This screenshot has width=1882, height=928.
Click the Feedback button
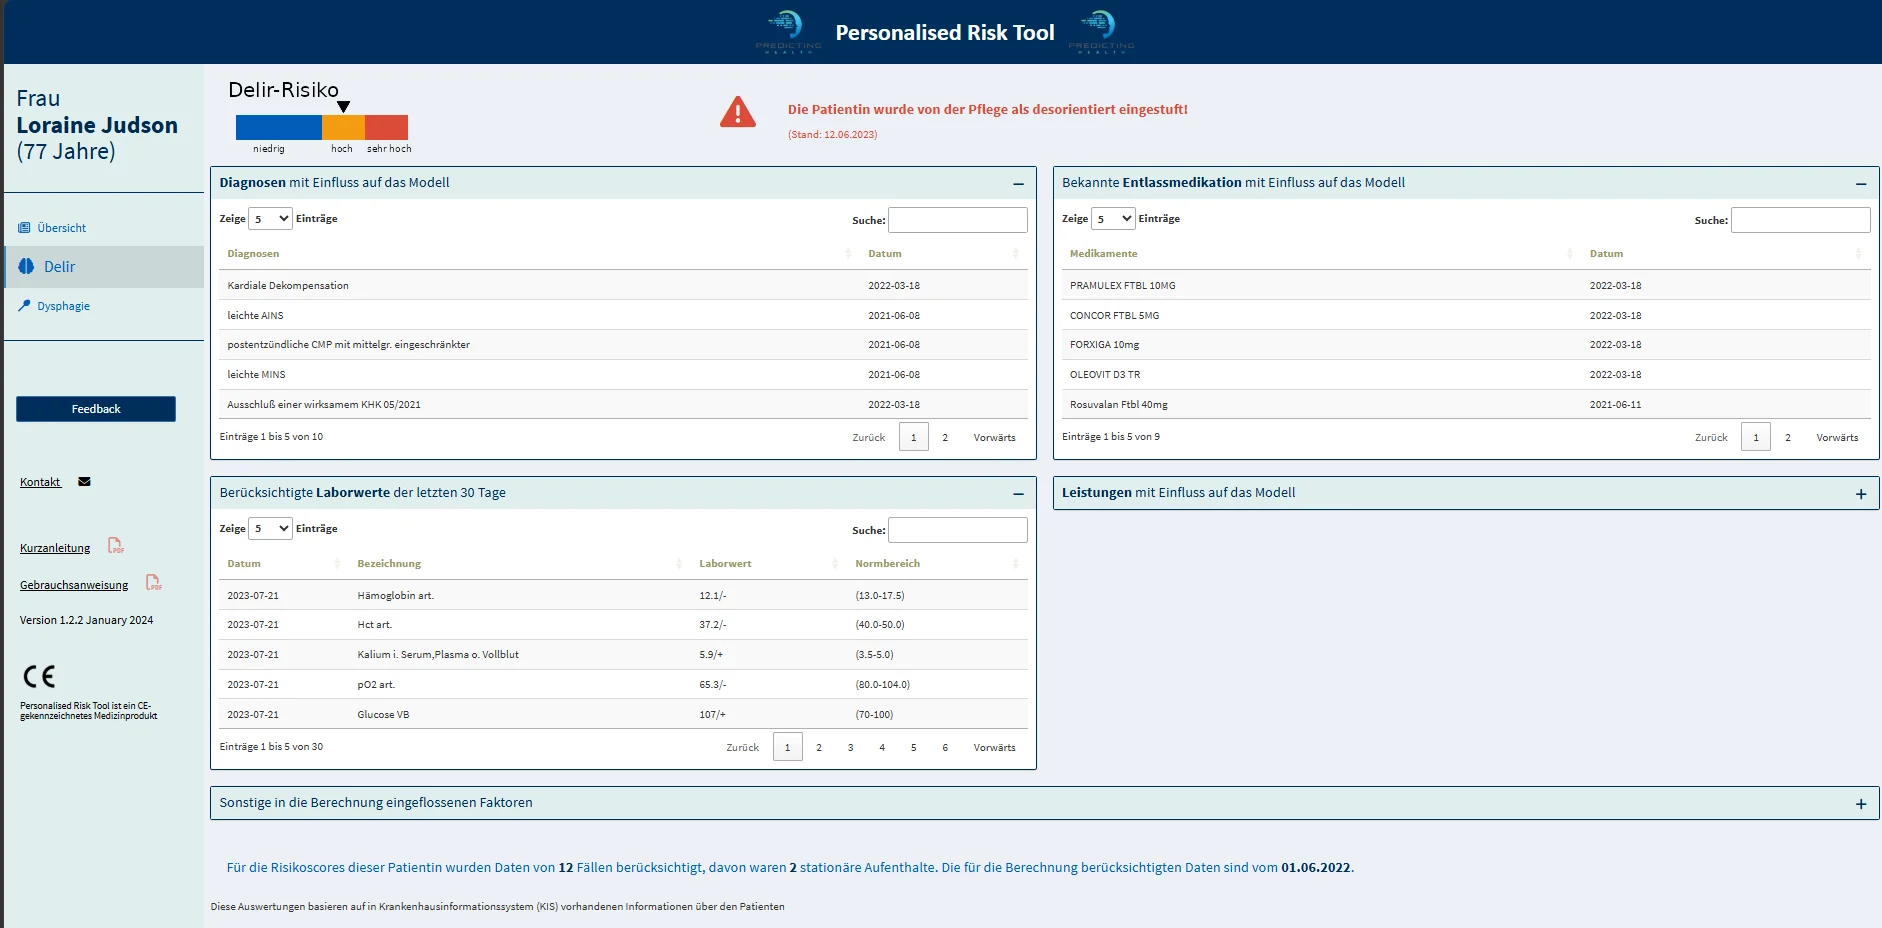(96, 409)
